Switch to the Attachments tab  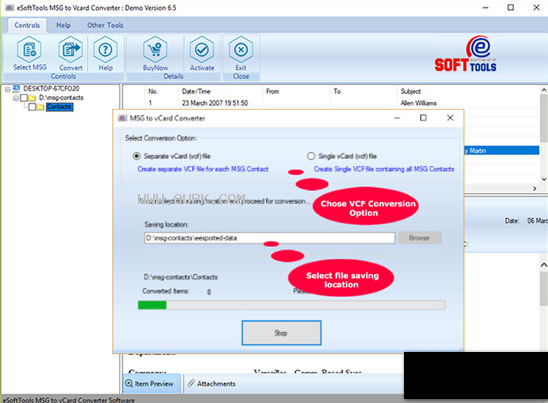[212, 383]
